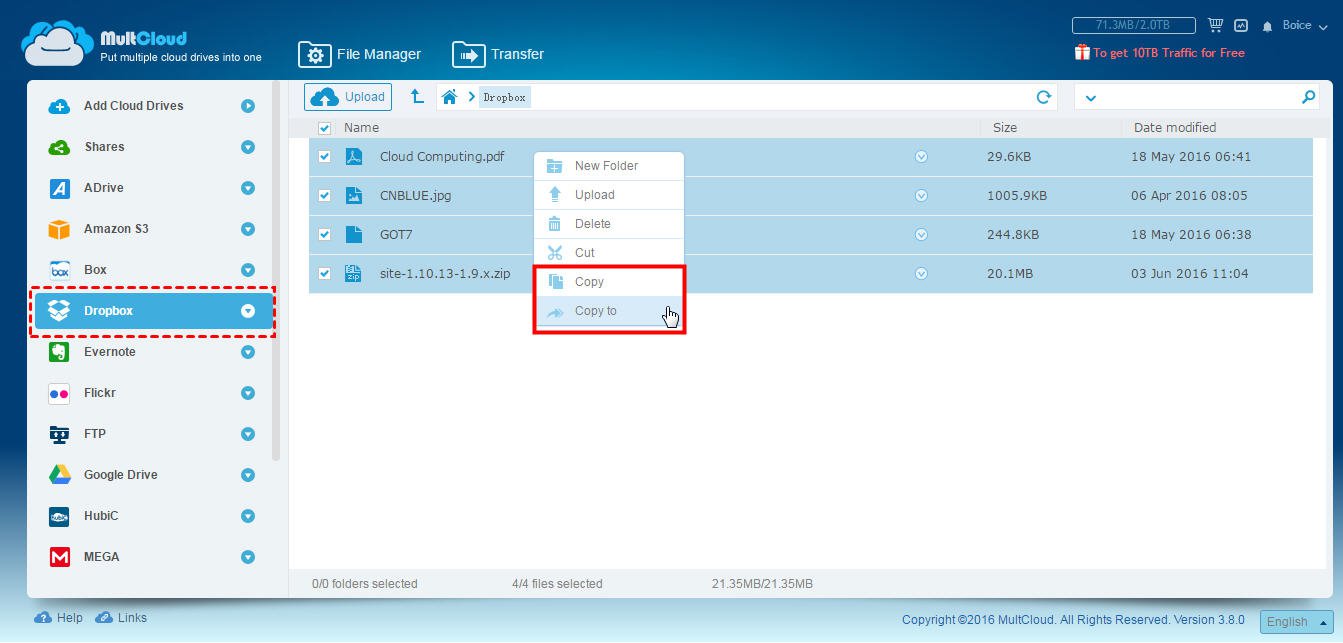This screenshot has width=1343, height=643.
Task: Choose Upload in context menu
Action: (x=609, y=195)
